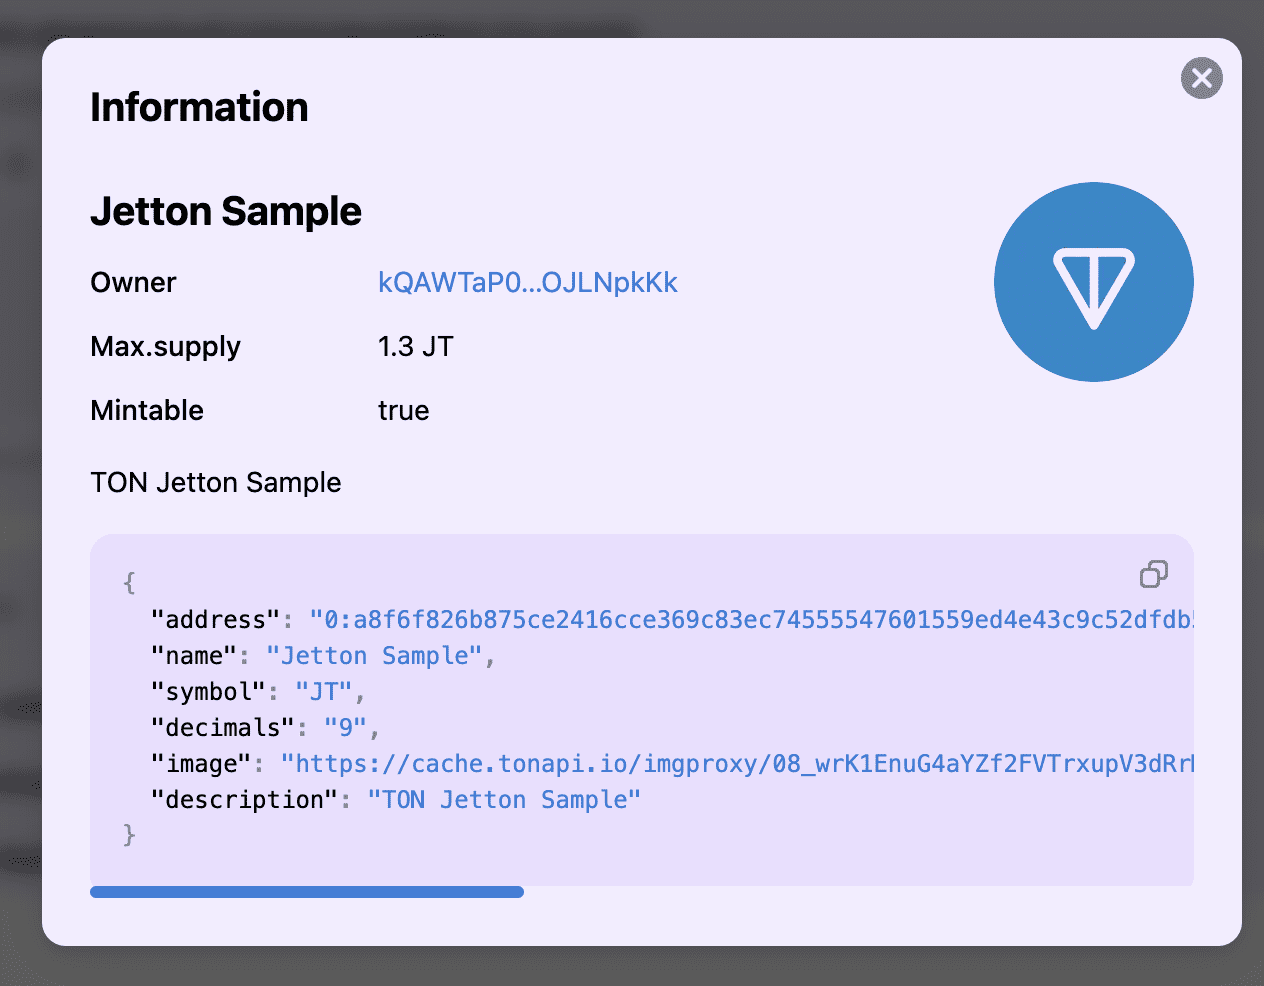1264x986 pixels.
Task: Click the horizontal scrollbar under the JSON
Action: (307, 892)
